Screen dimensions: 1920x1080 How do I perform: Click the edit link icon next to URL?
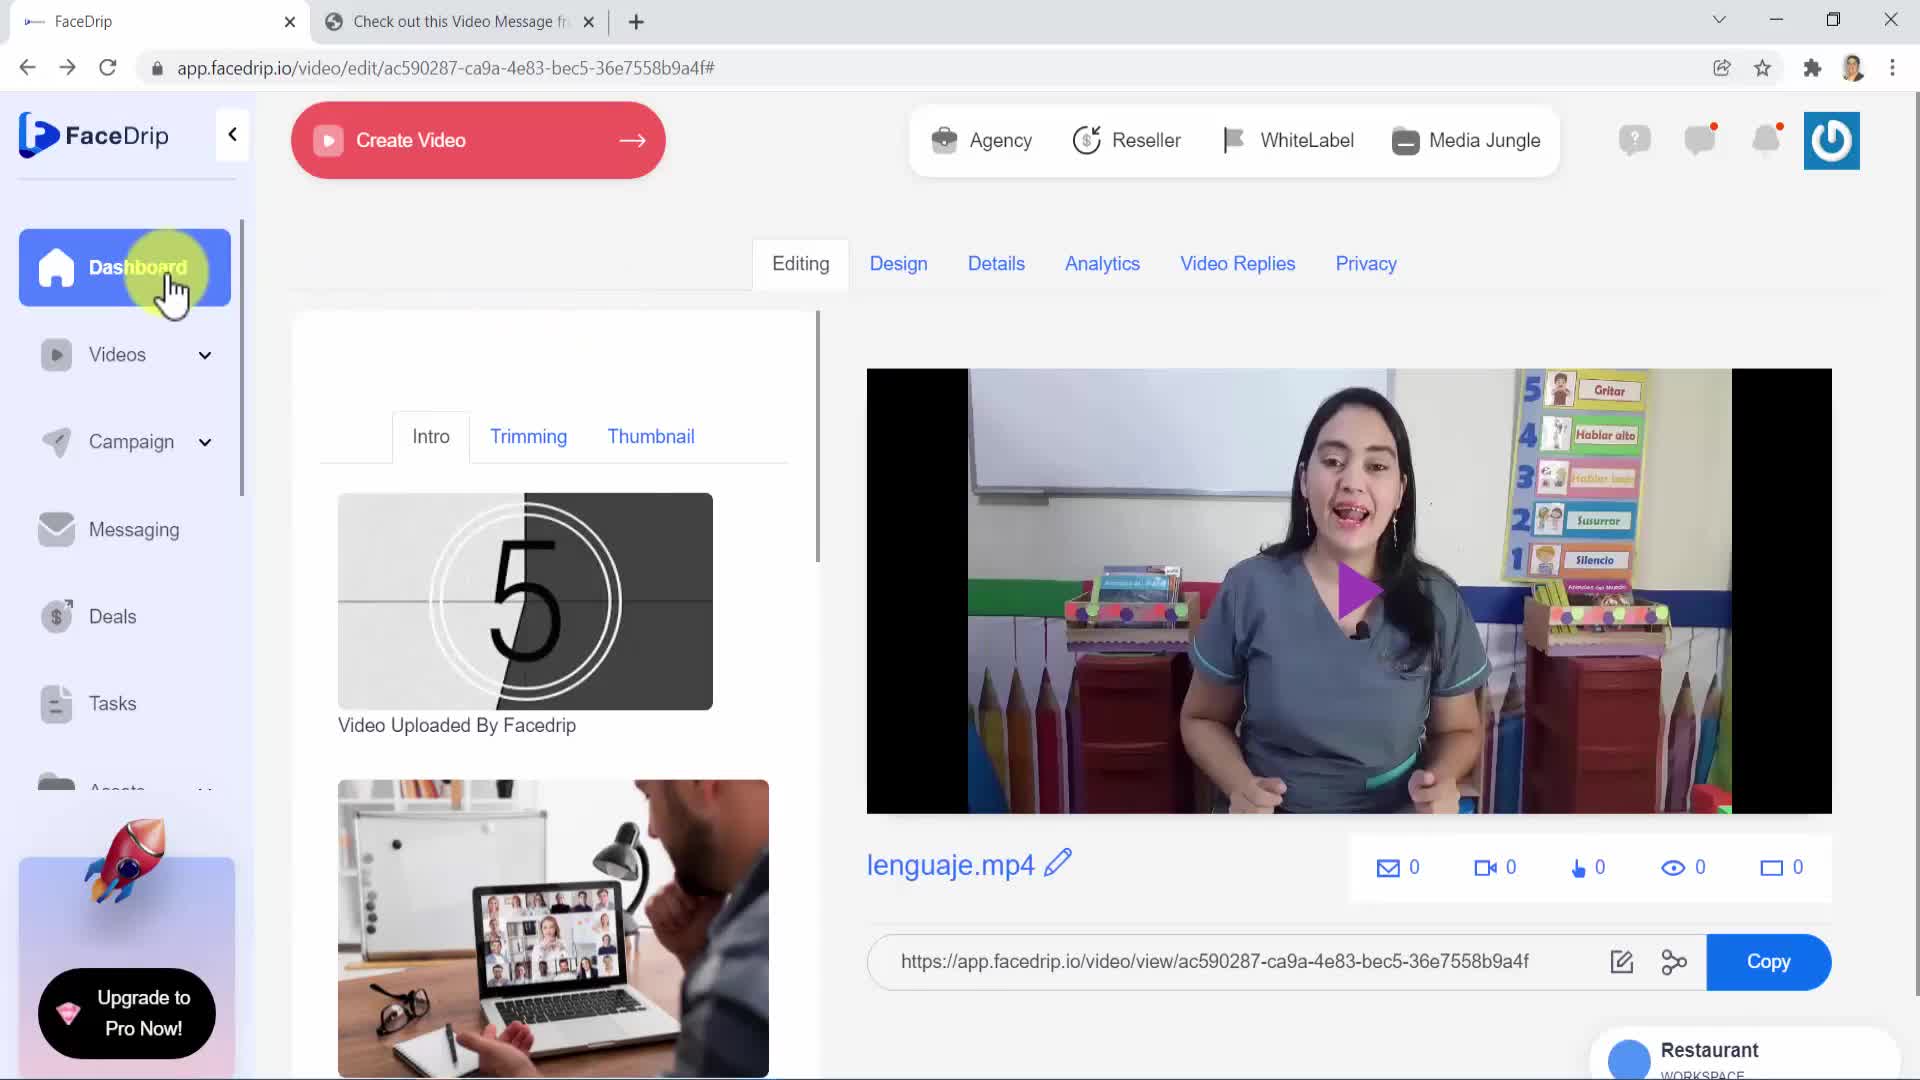(x=1621, y=962)
